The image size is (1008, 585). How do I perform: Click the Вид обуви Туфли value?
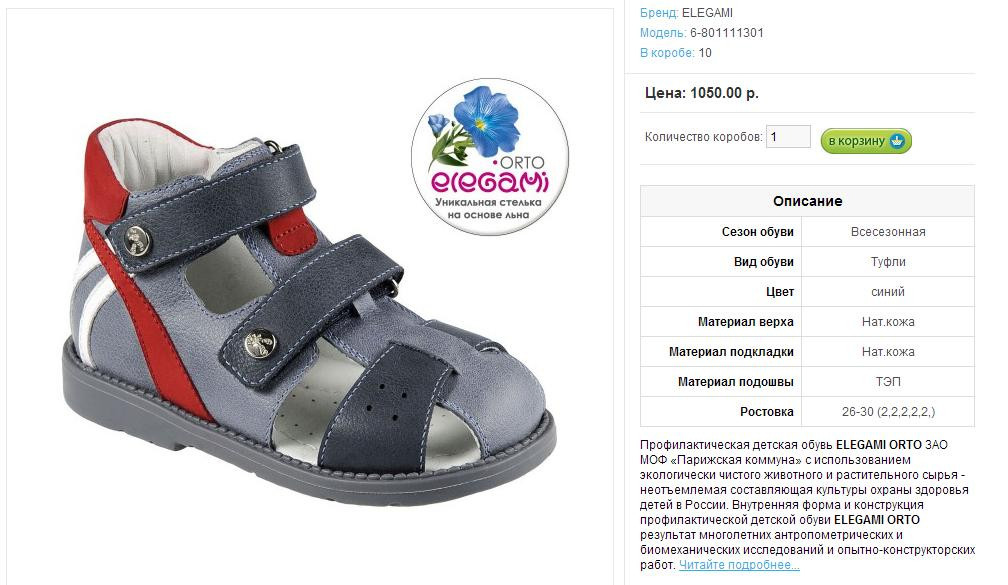[x=888, y=262]
